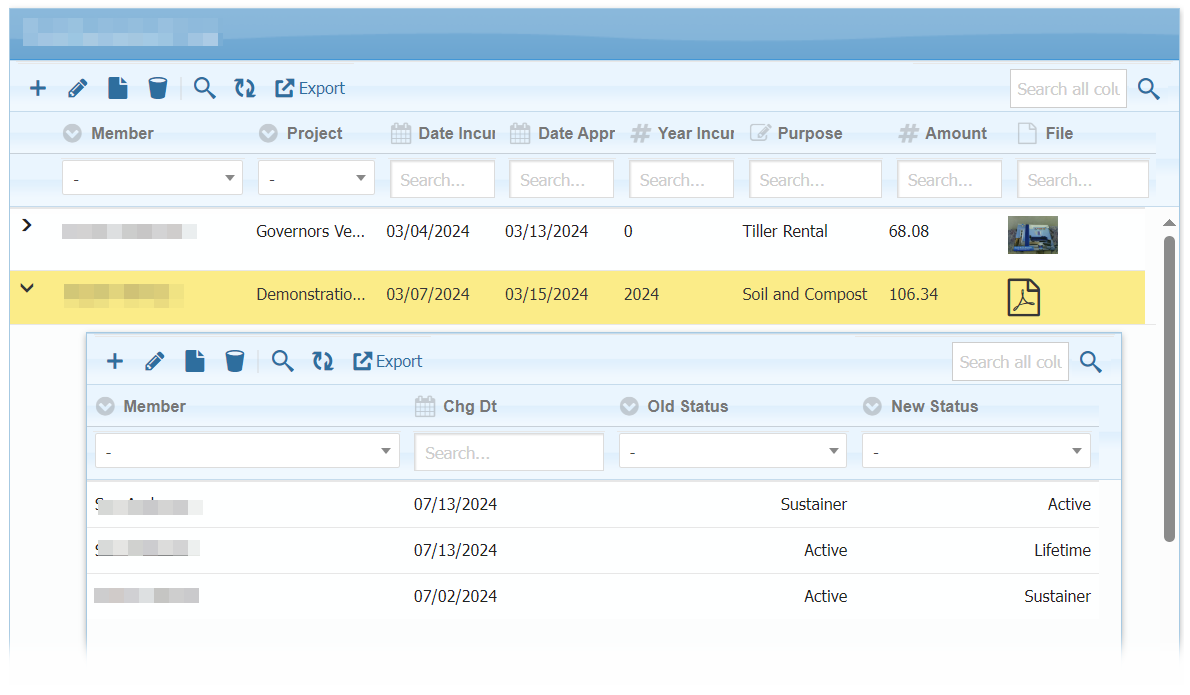Click the copy document icon in nested grid toolbar
The width and height of the screenshot is (1190, 695).
[195, 361]
